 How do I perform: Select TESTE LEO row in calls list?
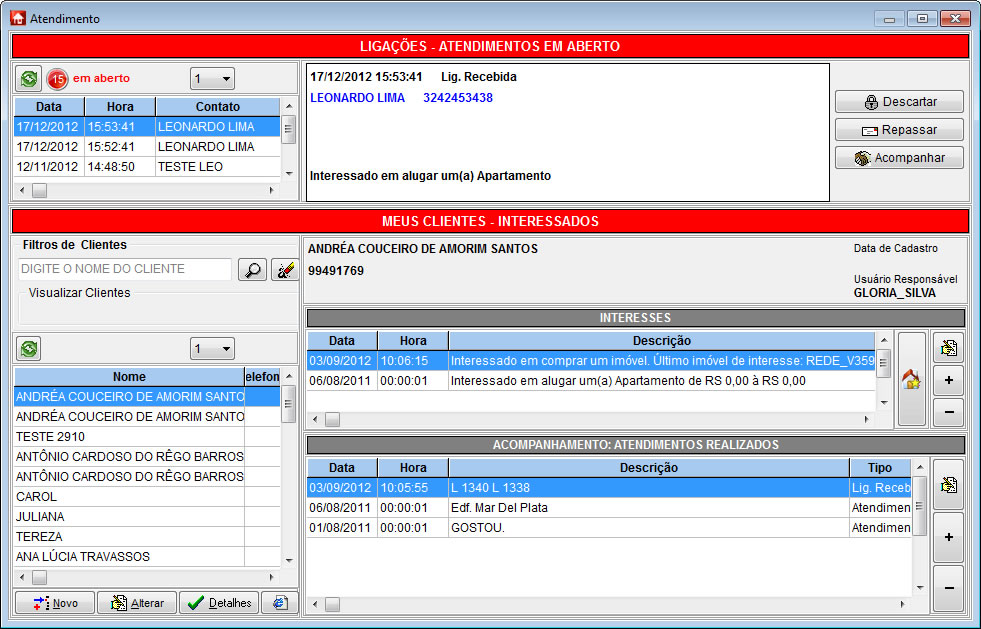(190, 166)
